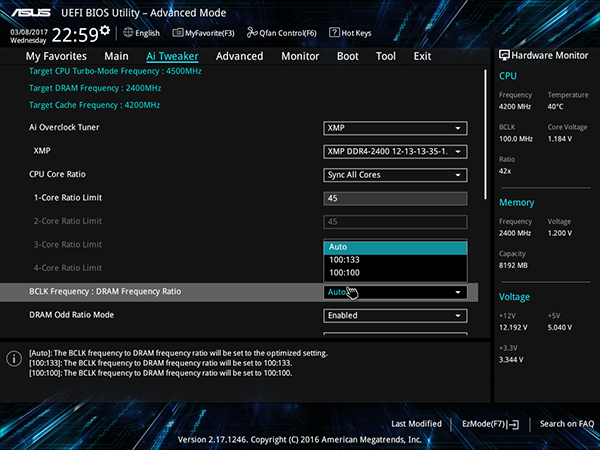600x450 pixels.
Task: Open the DRAM Odd Ratio Mode dropdown
Action: coord(395,316)
